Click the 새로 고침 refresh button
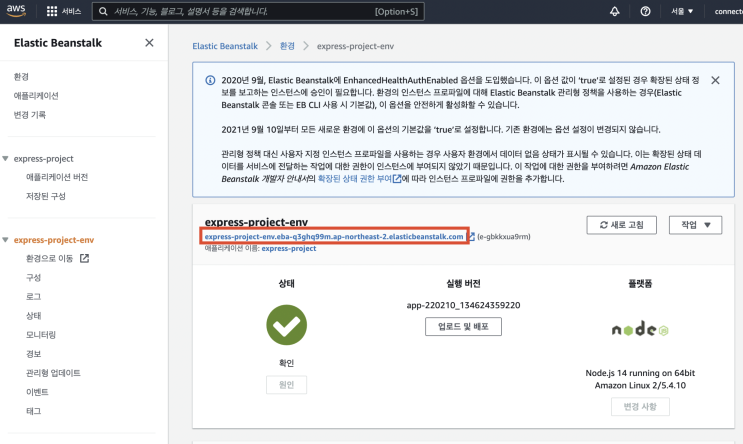This screenshot has height=444, width=743. [x=622, y=225]
